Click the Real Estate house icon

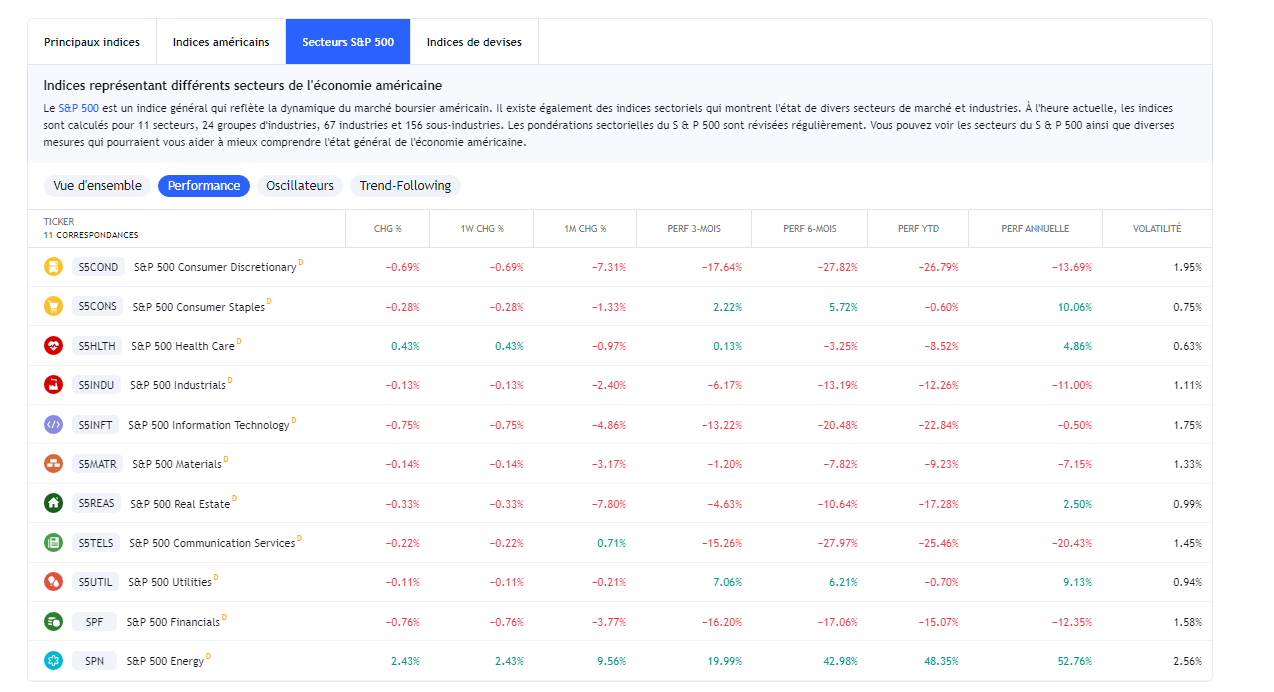point(53,503)
